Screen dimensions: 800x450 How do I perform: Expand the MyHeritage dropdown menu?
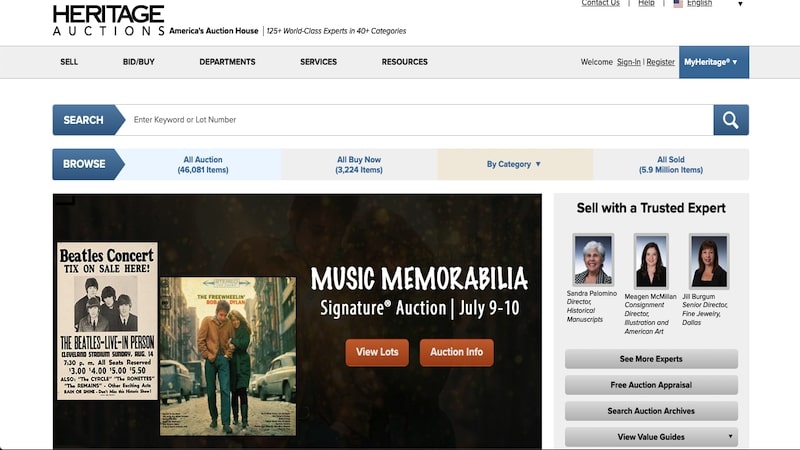(x=714, y=62)
